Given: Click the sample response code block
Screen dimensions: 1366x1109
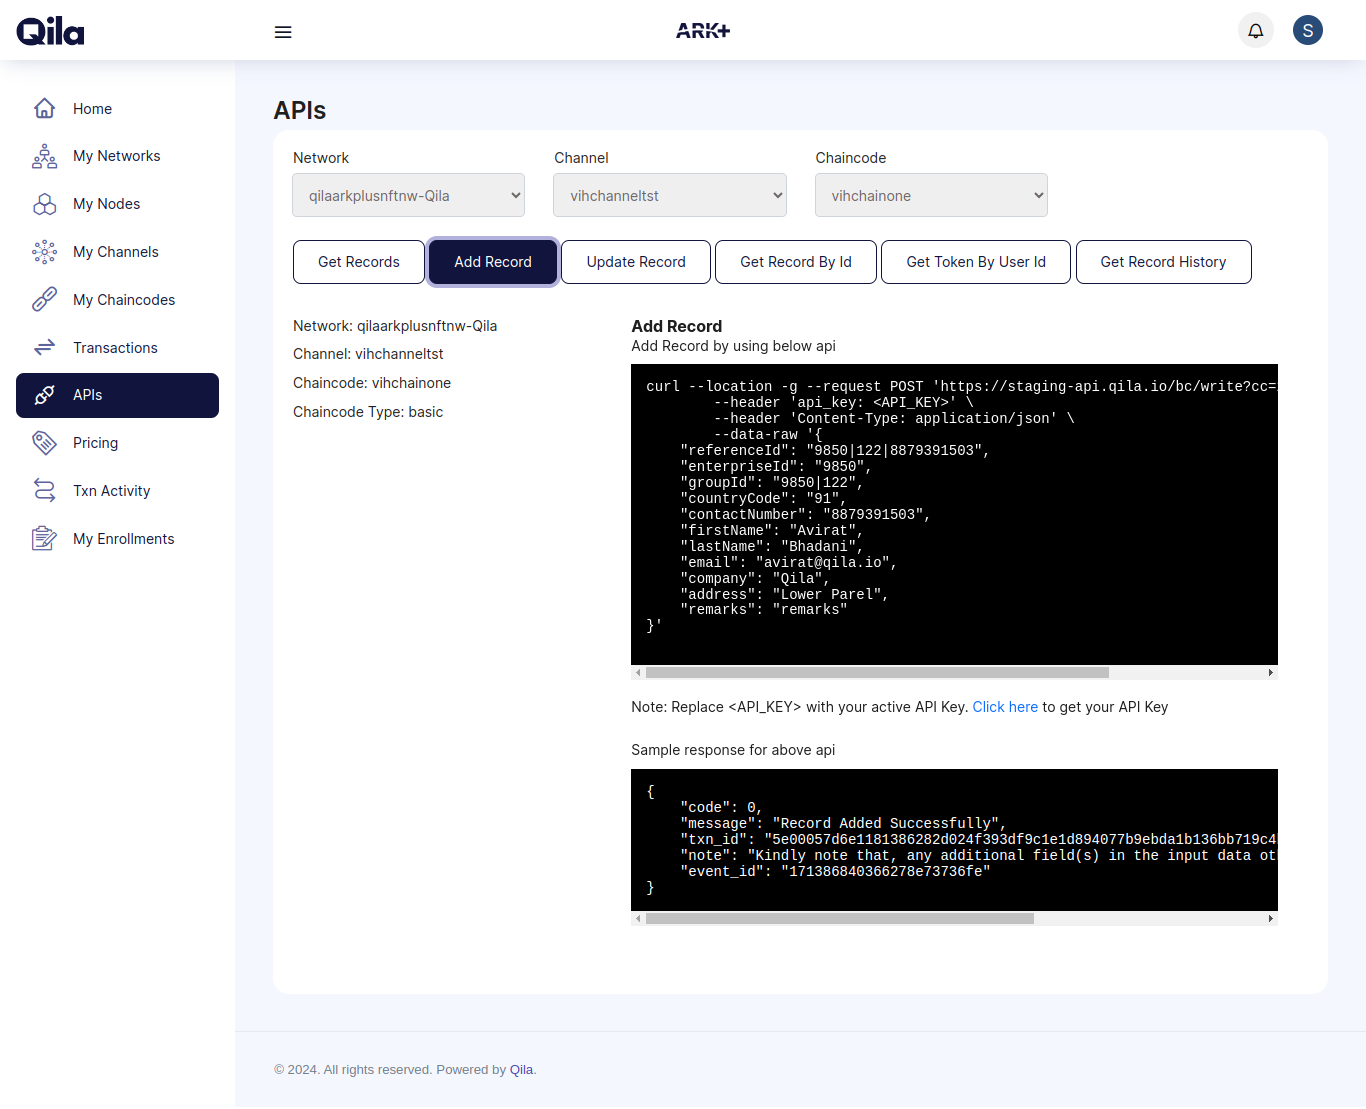Looking at the screenshot, I should click(x=954, y=840).
